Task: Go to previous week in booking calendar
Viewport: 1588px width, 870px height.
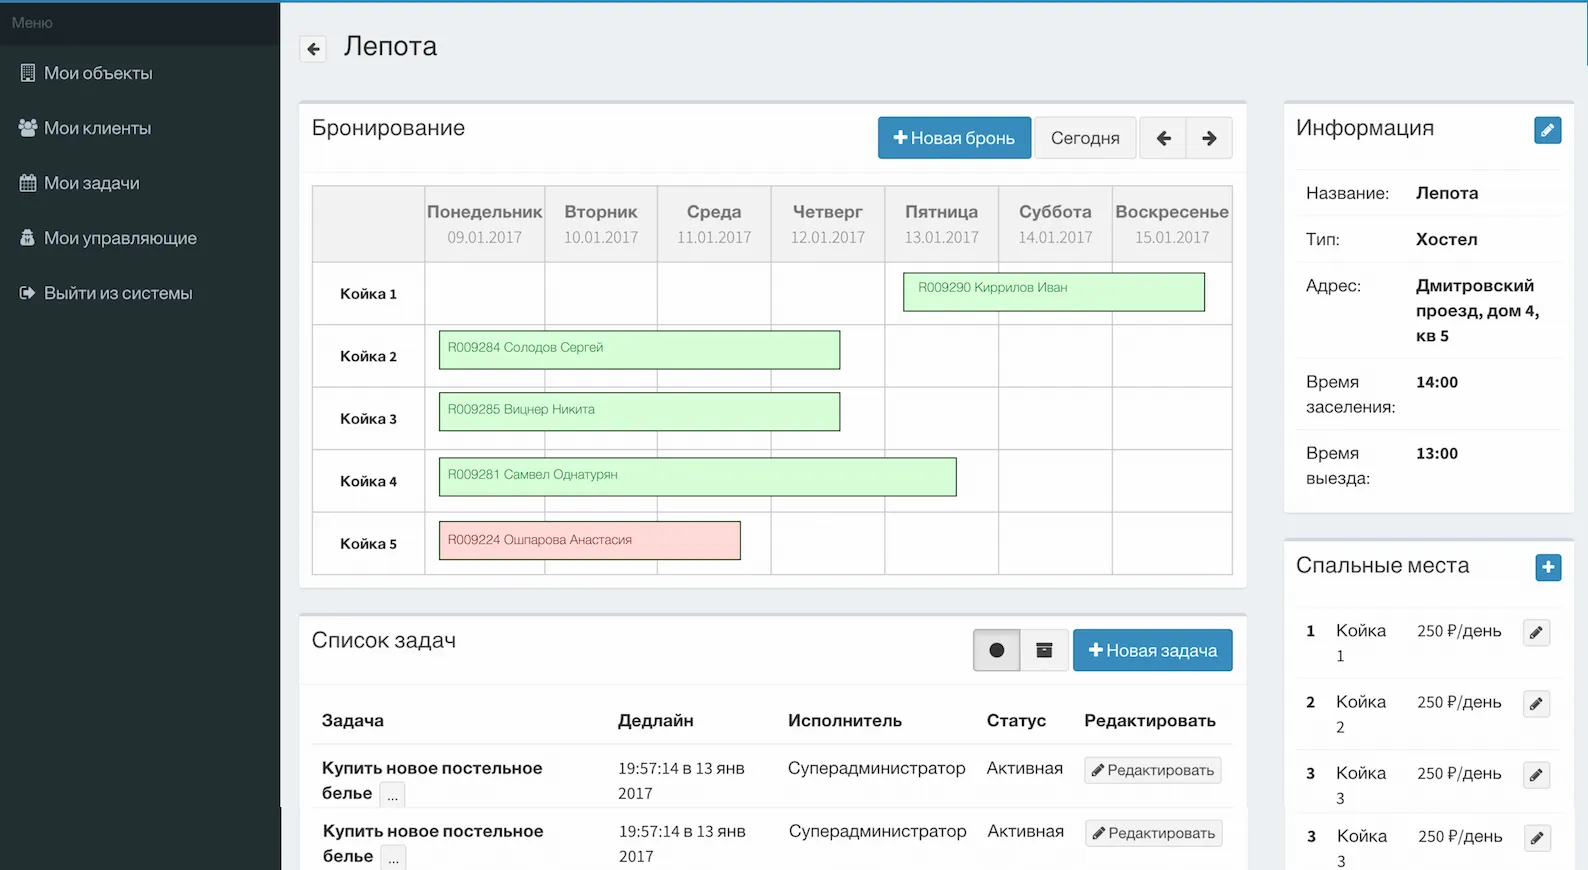Action: point(1163,138)
